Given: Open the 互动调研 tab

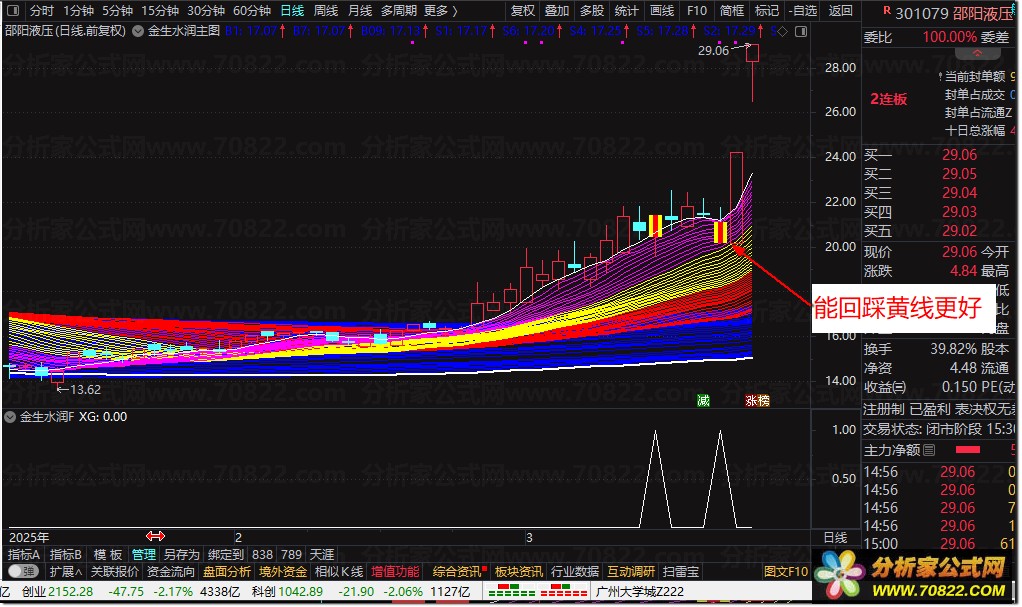Looking at the screenshot, I should pos(631,571).
